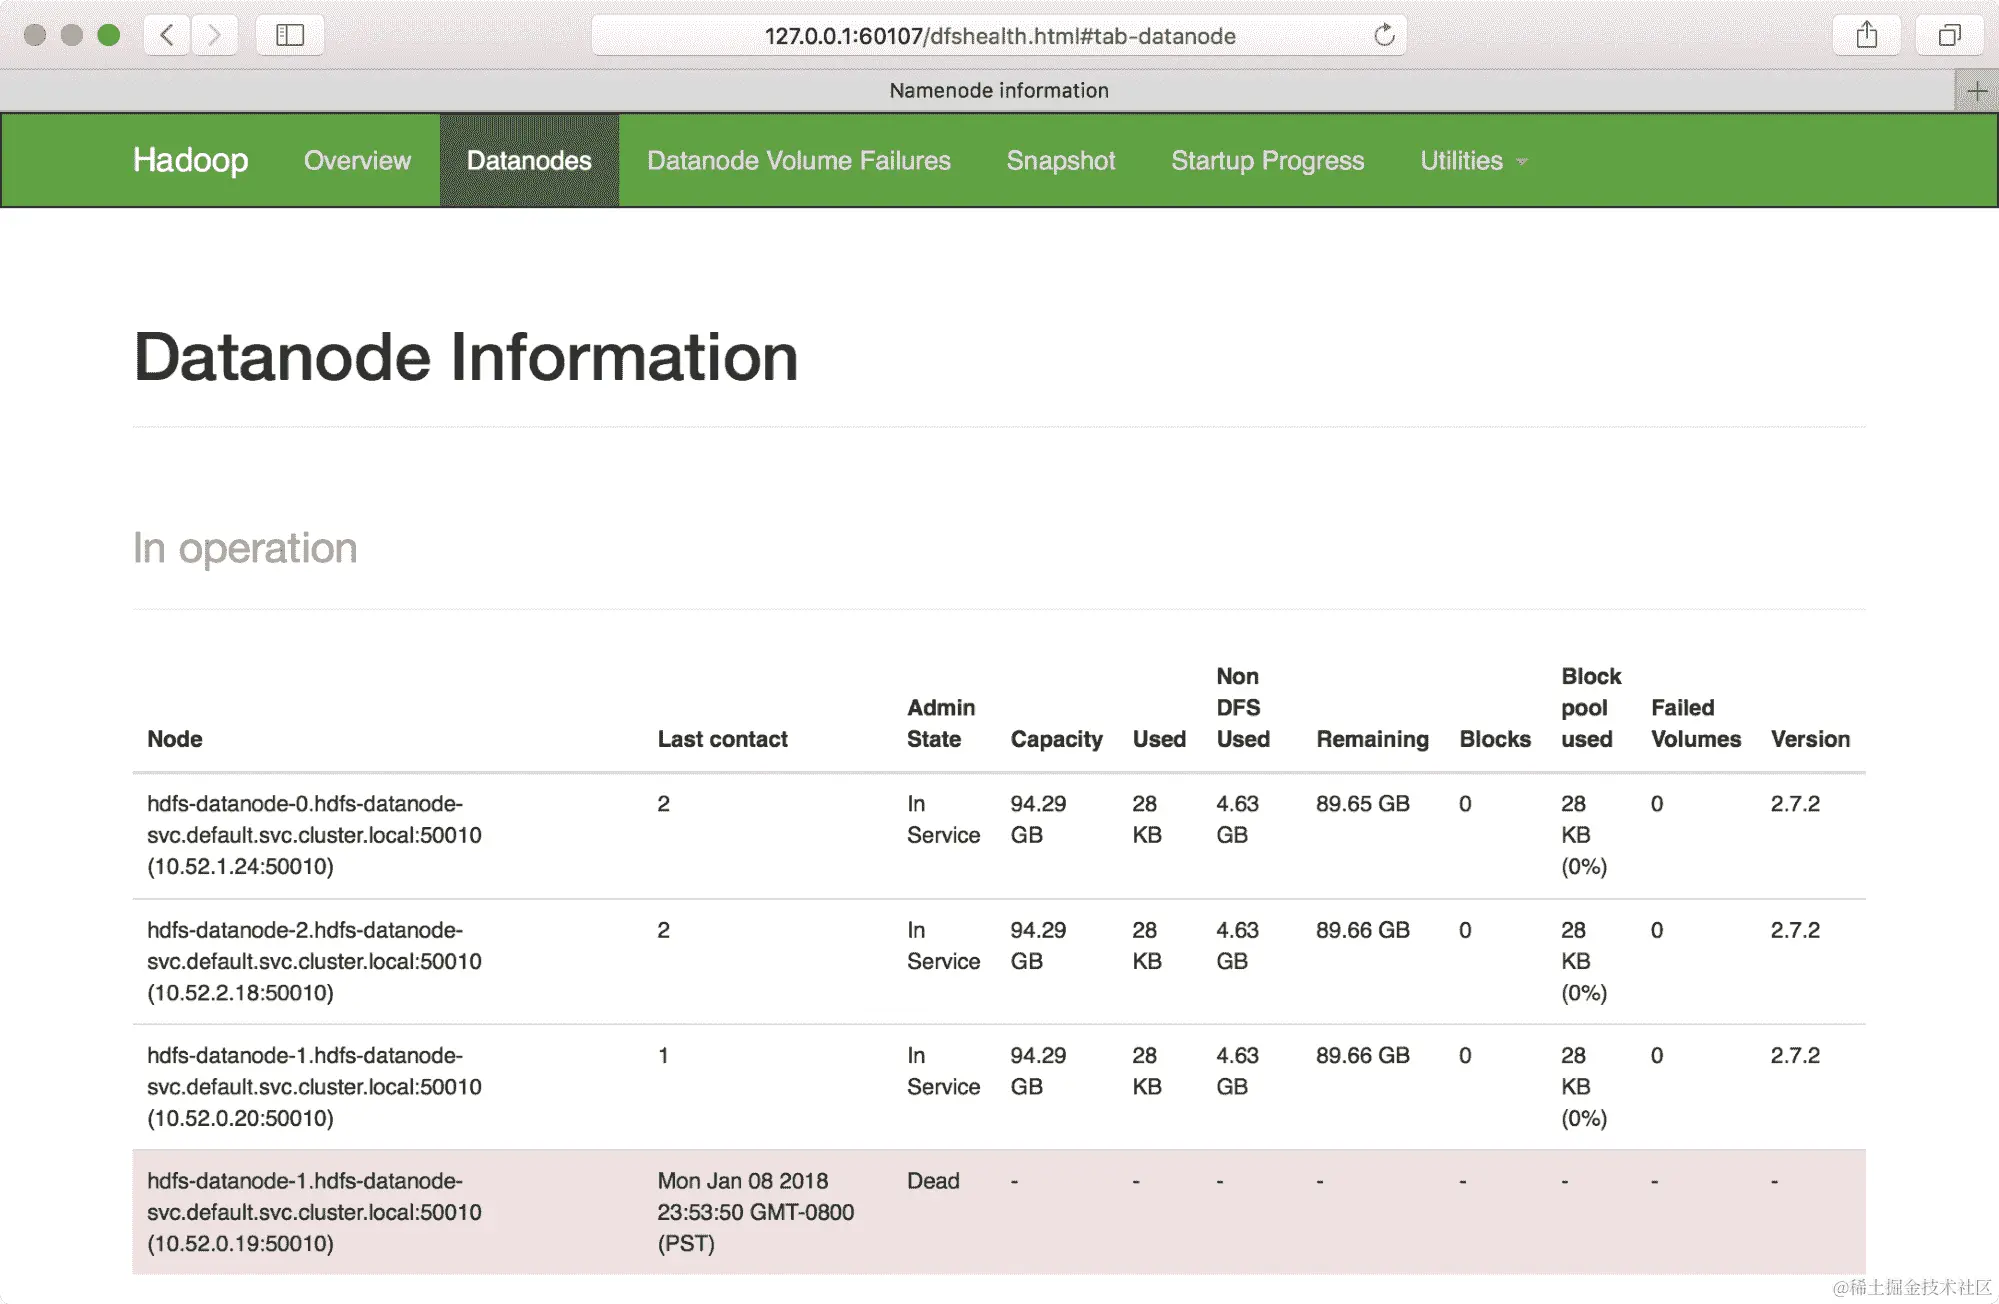Screen dimensions: 1999x1304
Task: Go to Datanode Volume Failures tab
Action: 798,161
